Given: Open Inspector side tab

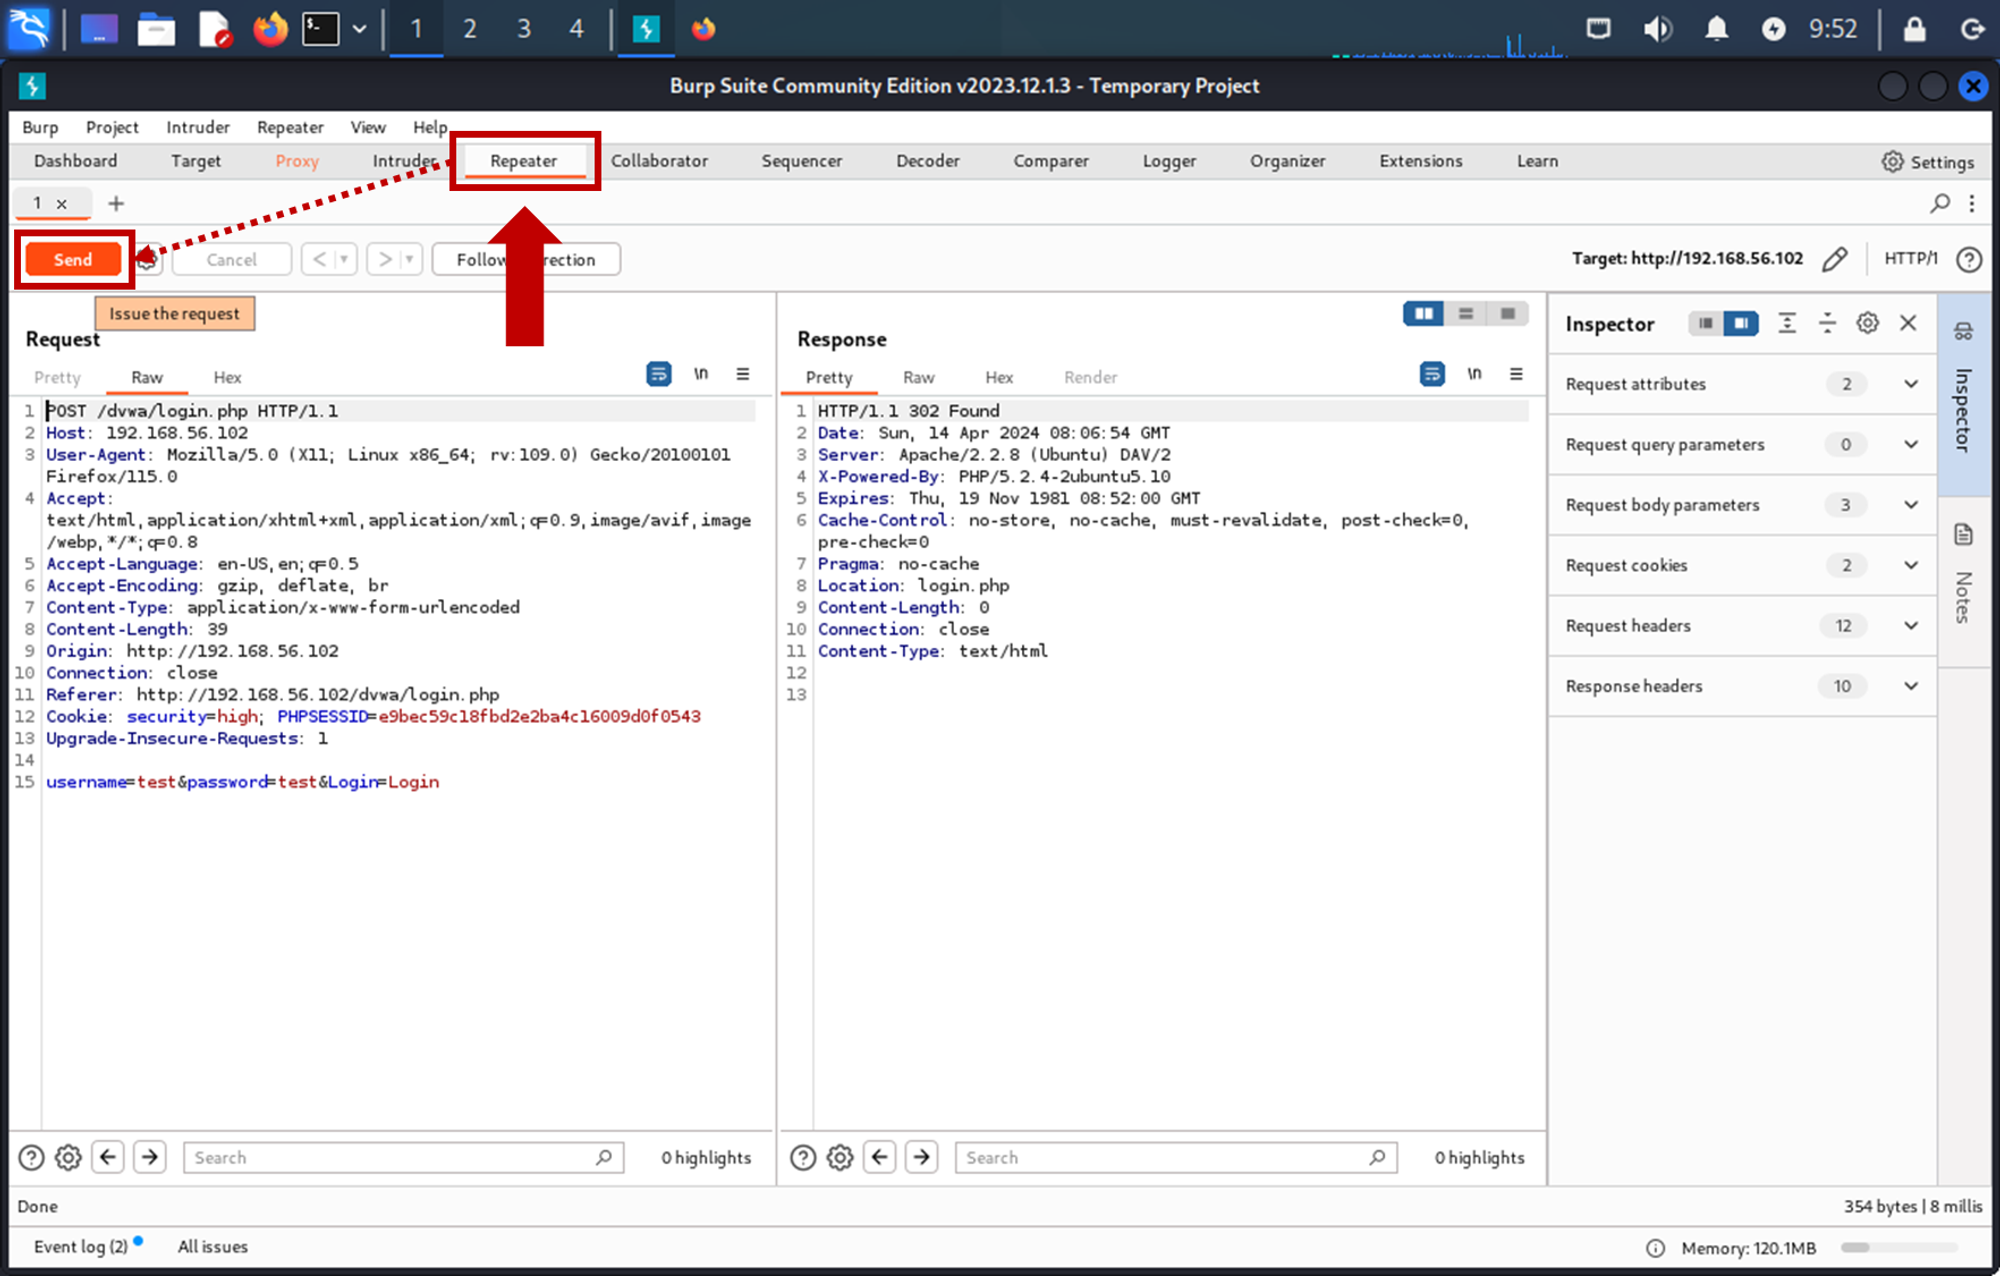Looking at the screenshot, I should tap(1963, 394).
